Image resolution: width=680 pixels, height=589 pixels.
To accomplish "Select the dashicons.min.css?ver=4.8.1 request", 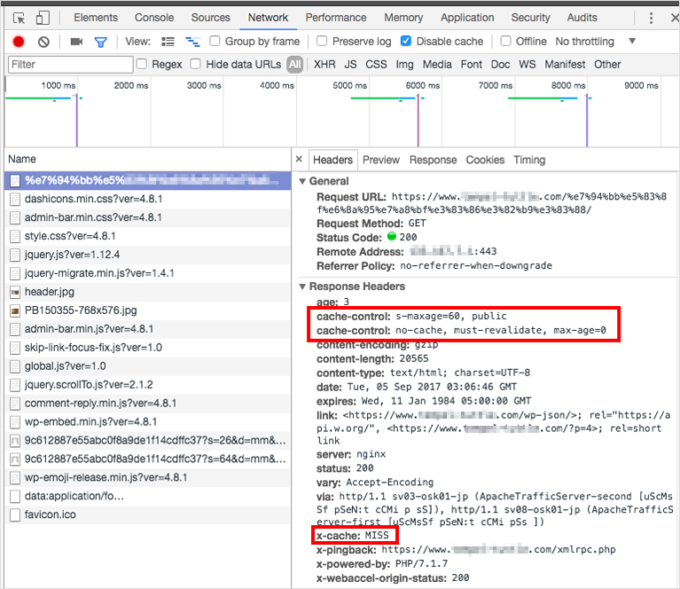I will click(x=148, y=199).
